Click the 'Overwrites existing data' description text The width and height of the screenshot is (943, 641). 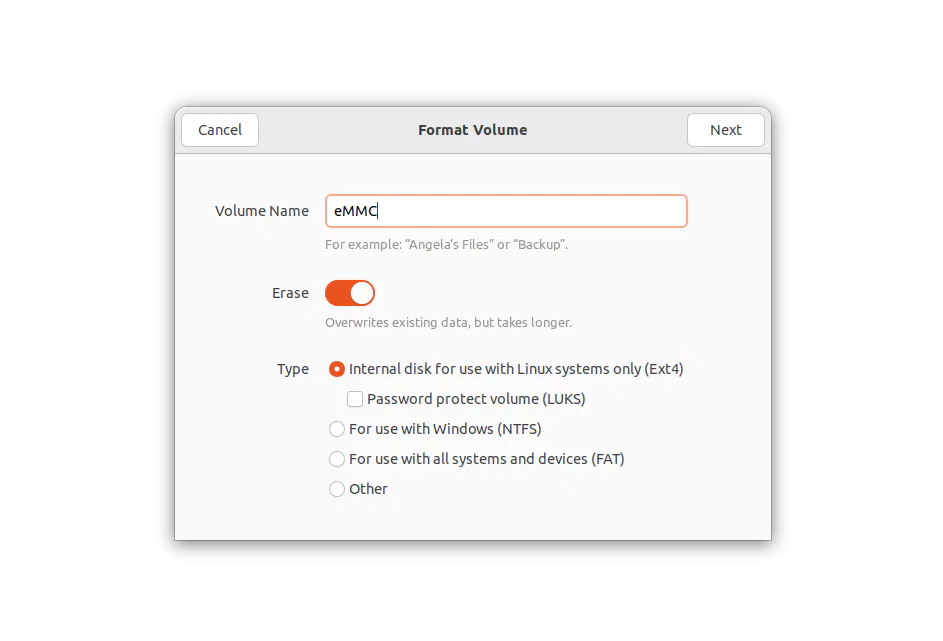tap(448, 322)
